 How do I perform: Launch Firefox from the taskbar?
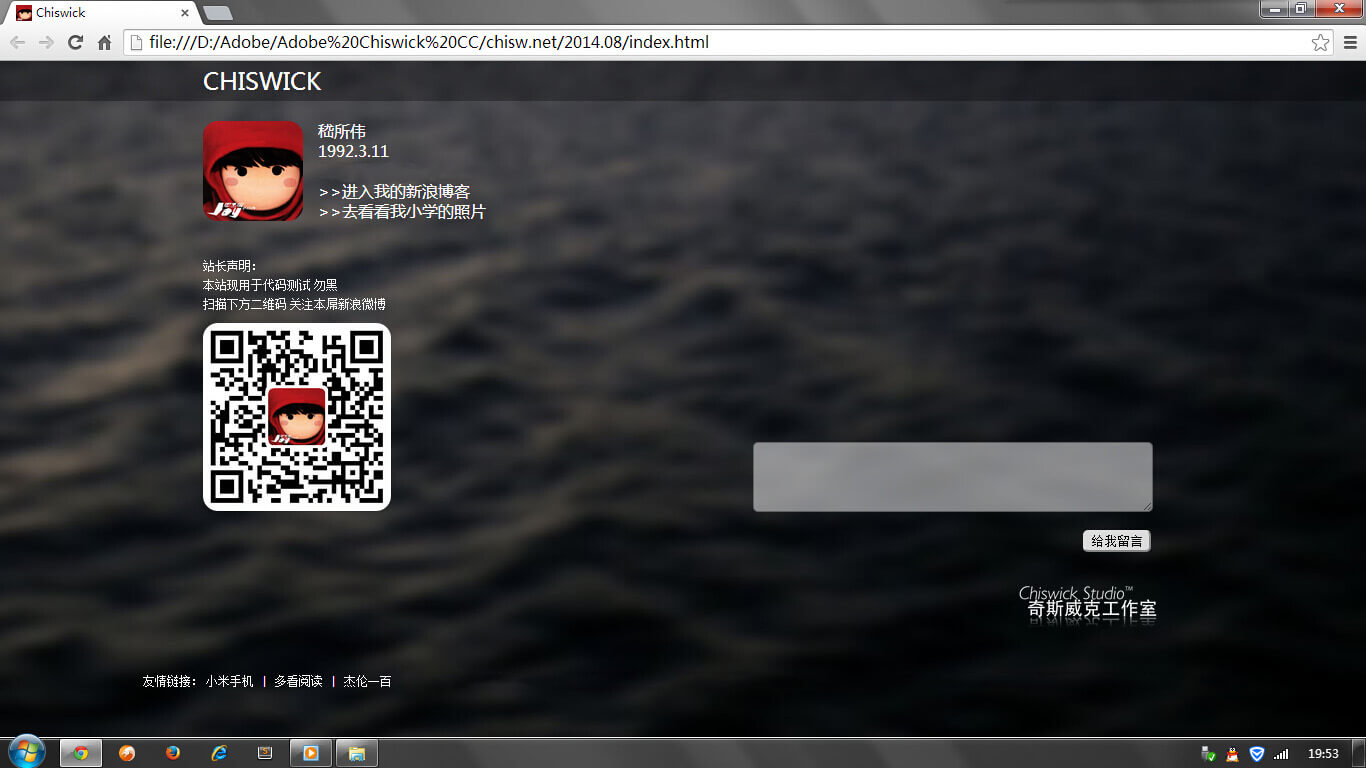coord(173,753)
